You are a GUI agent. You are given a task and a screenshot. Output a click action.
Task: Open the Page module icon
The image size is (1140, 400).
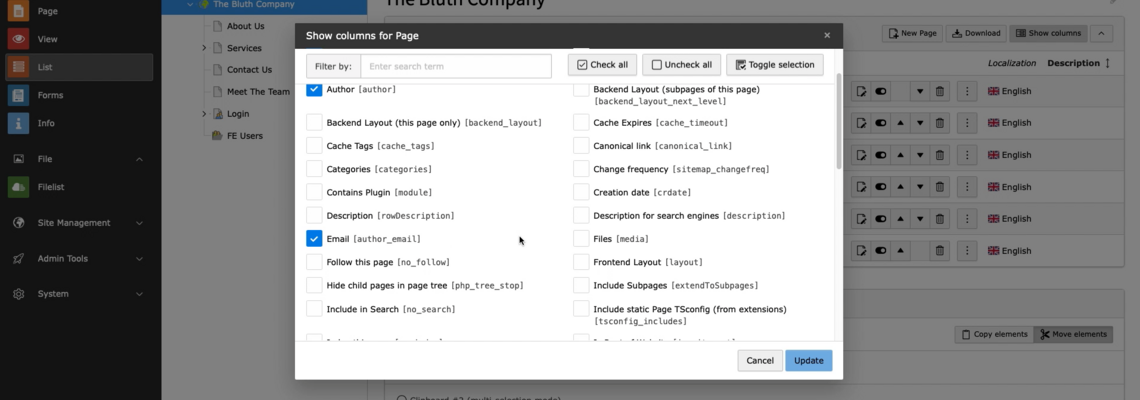coord(18,12)
